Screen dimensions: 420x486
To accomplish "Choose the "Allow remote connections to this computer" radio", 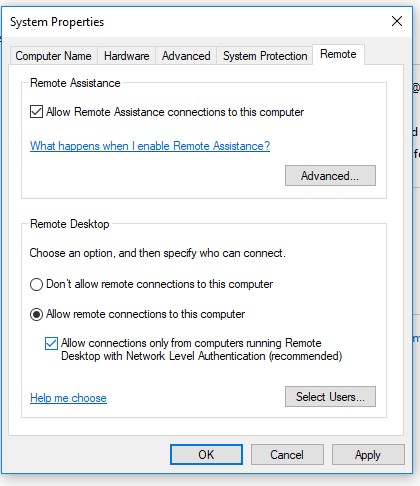I will tap(36, 314).
